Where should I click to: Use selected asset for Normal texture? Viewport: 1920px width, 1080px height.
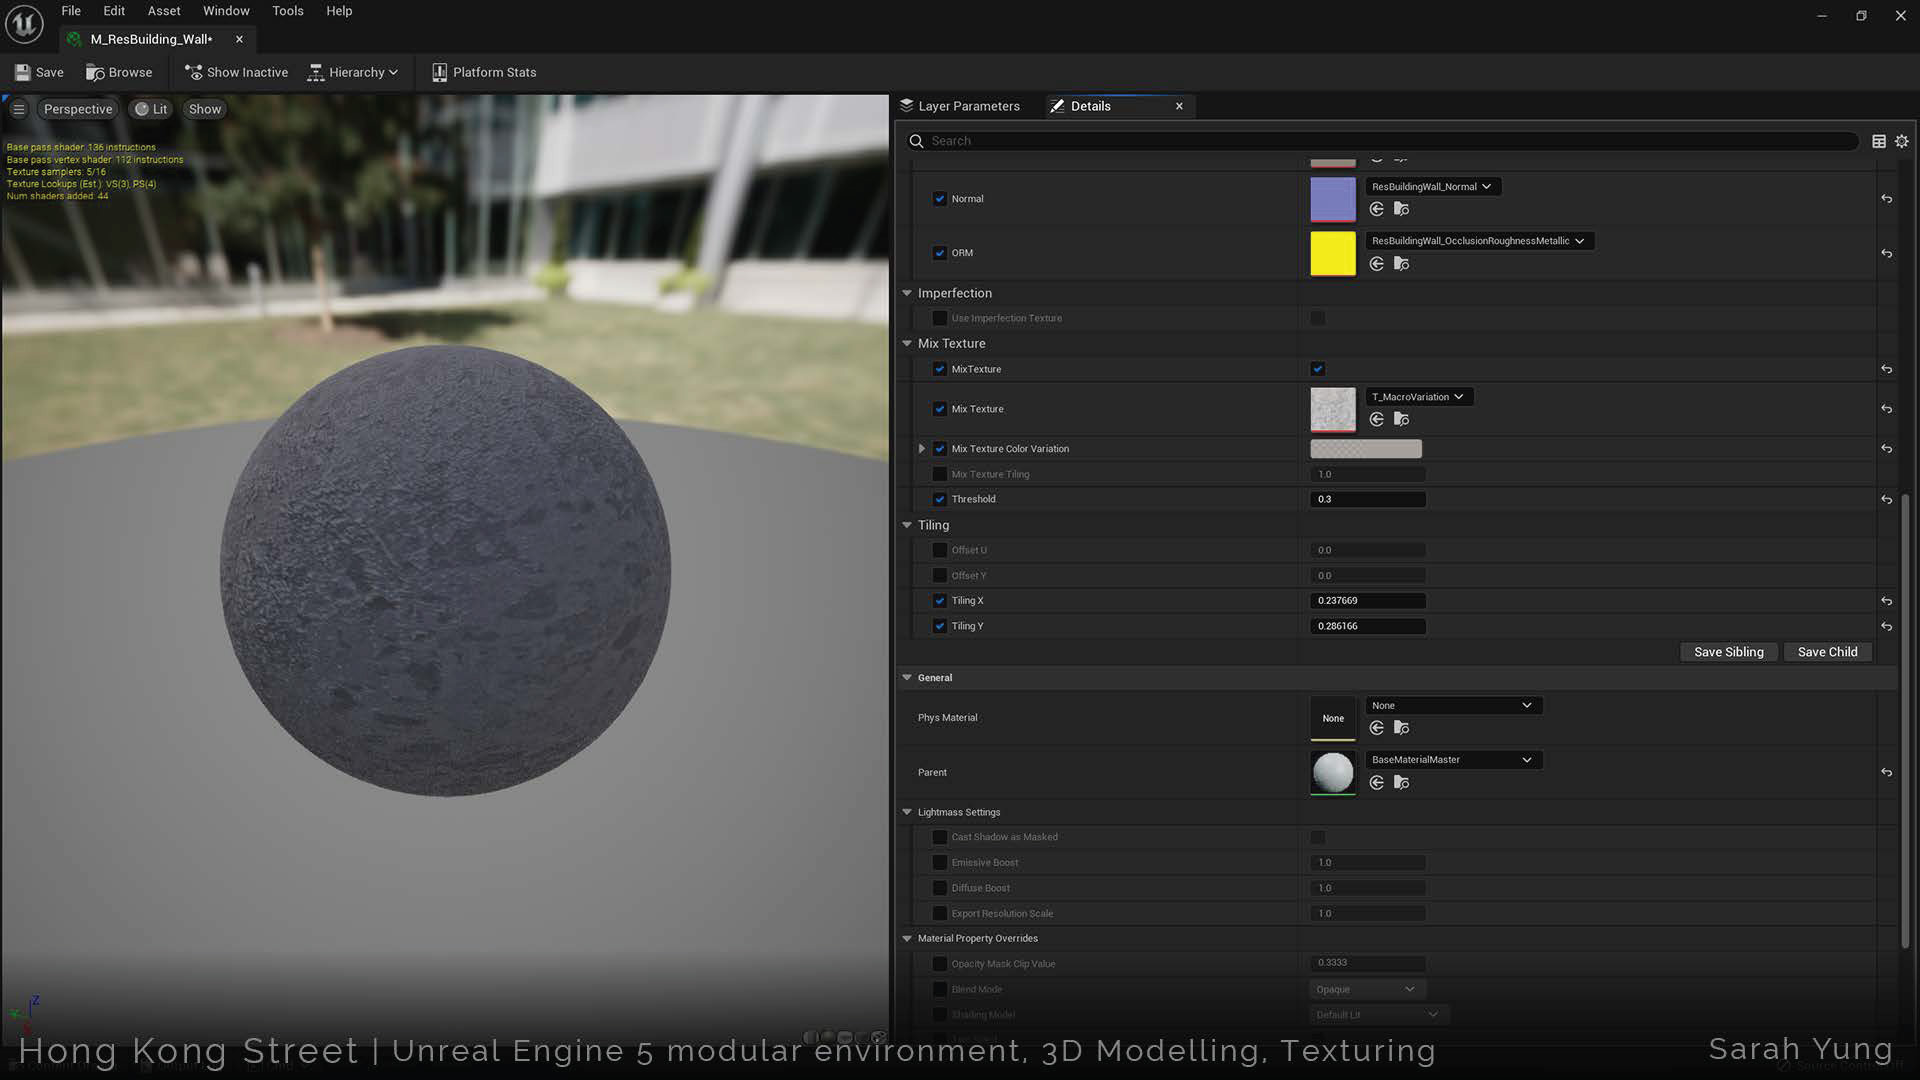coord(1377,209)
